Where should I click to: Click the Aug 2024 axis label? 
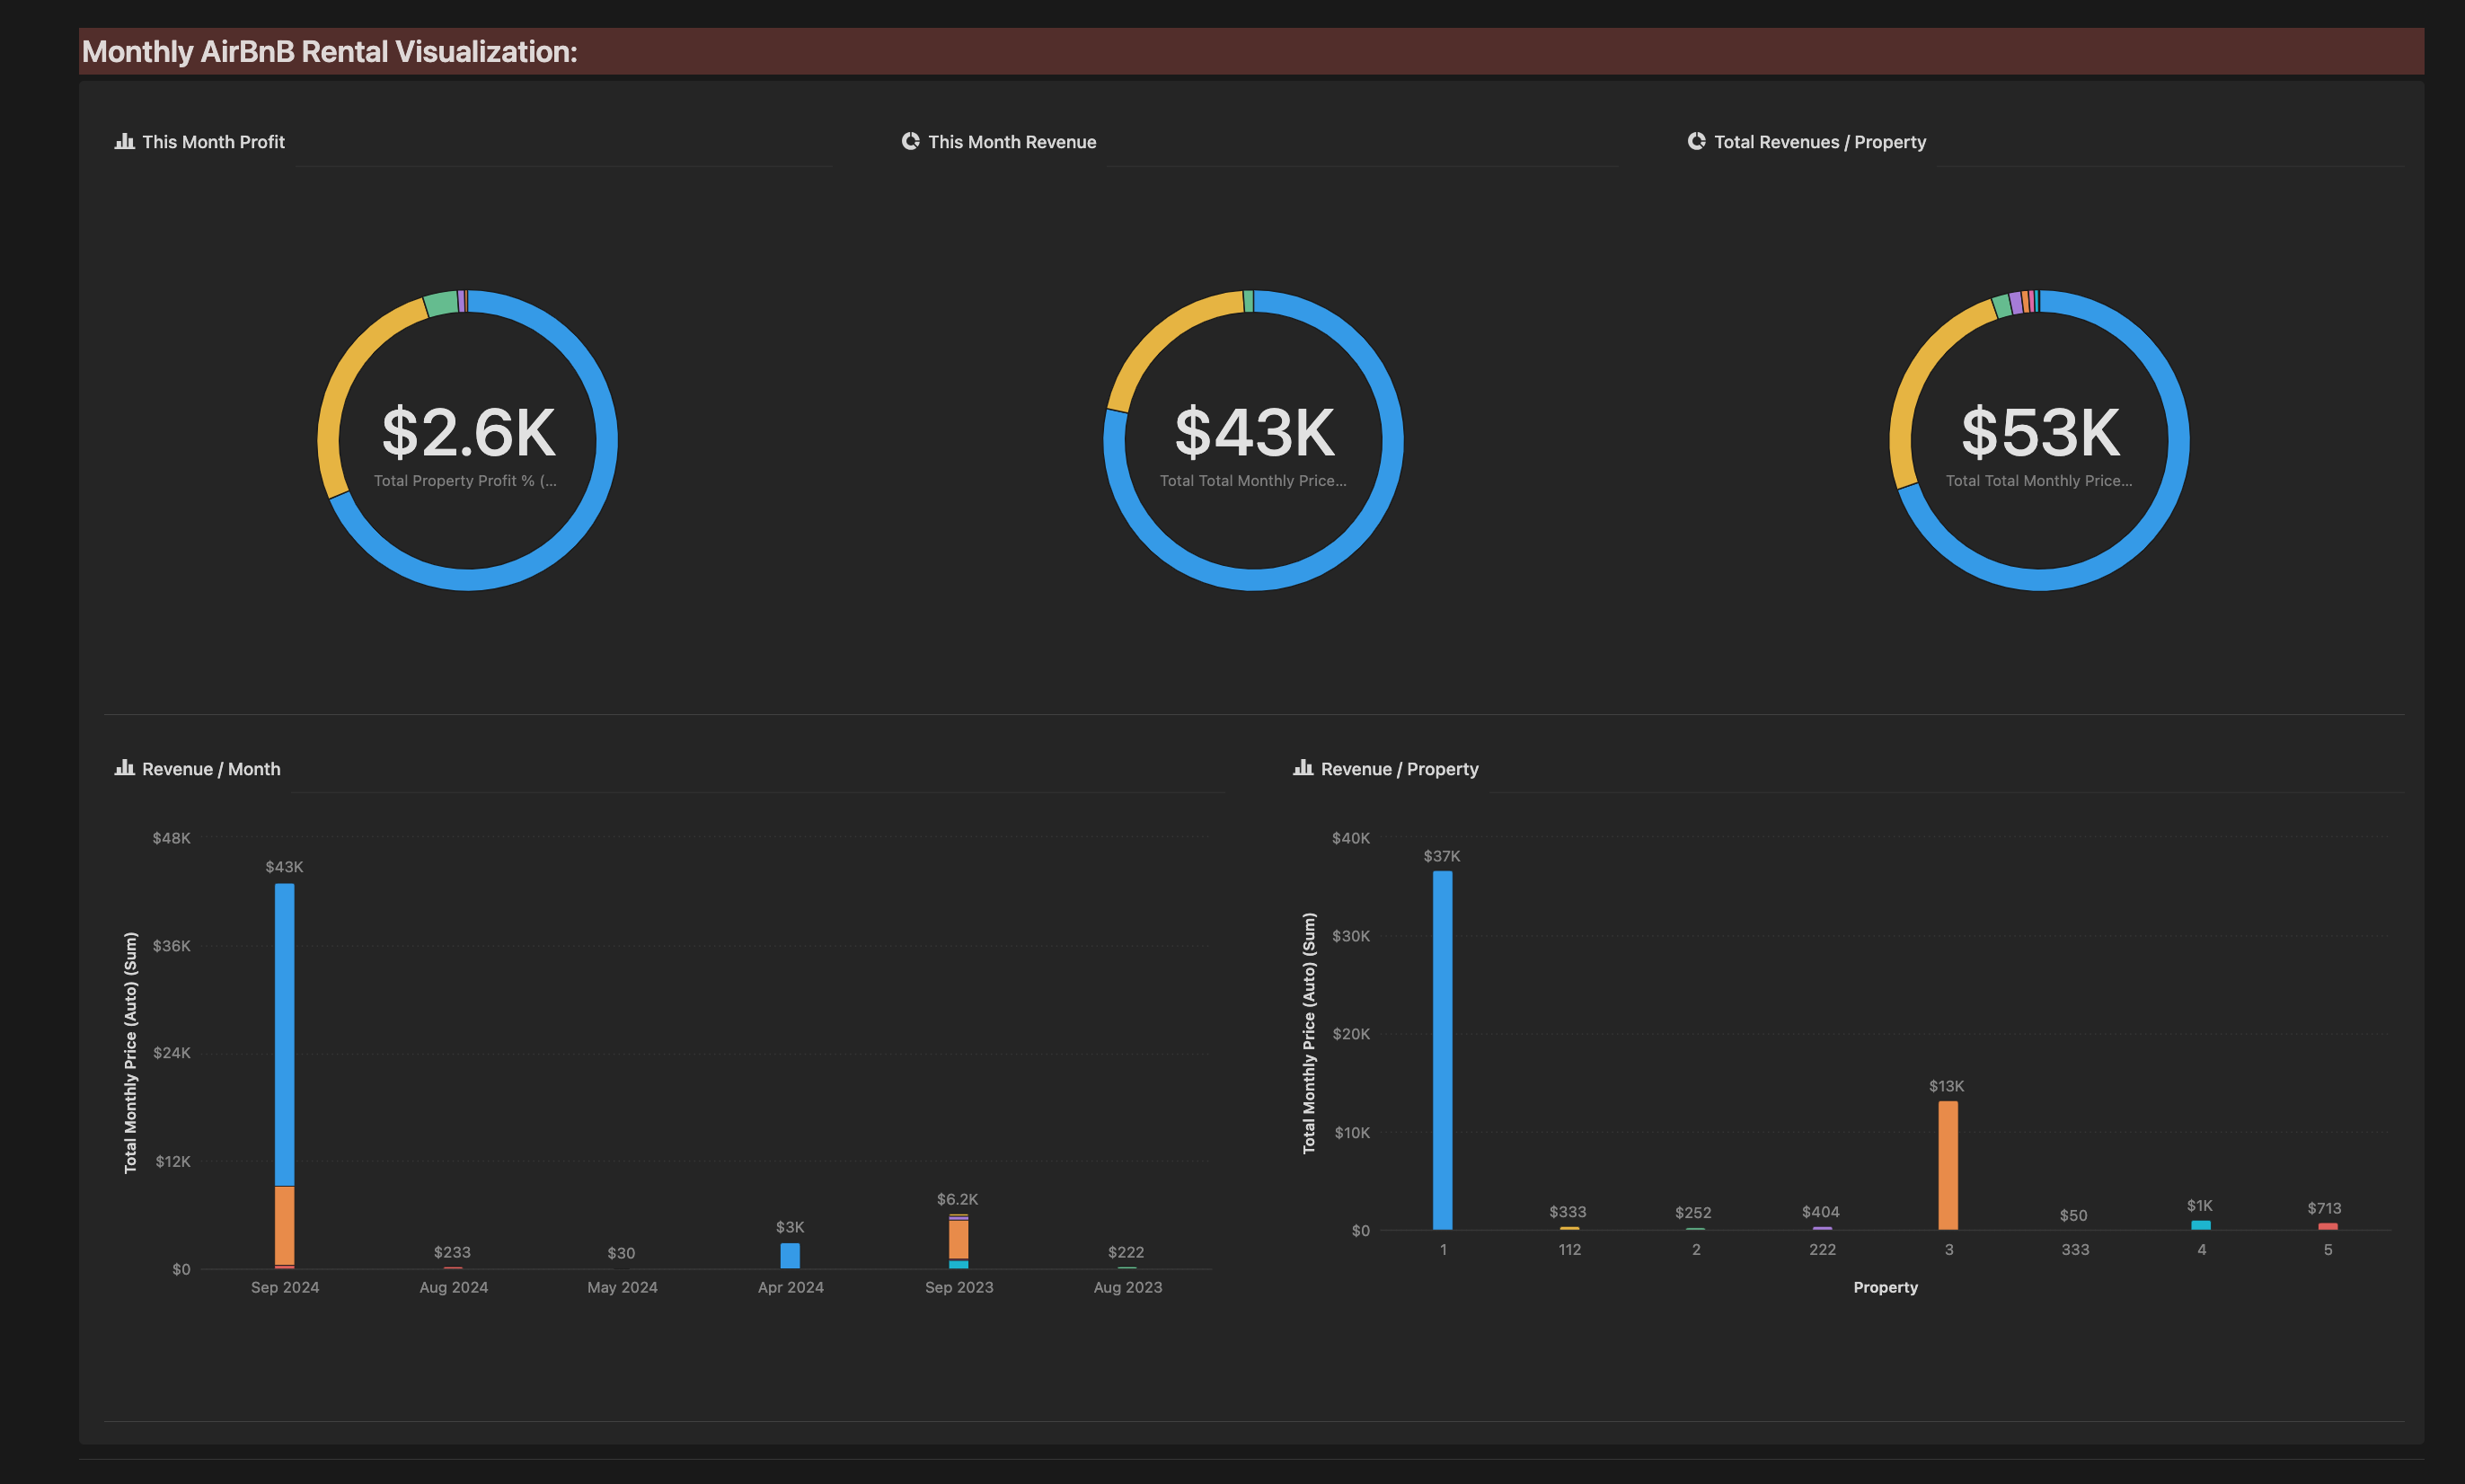point(454,1287)
